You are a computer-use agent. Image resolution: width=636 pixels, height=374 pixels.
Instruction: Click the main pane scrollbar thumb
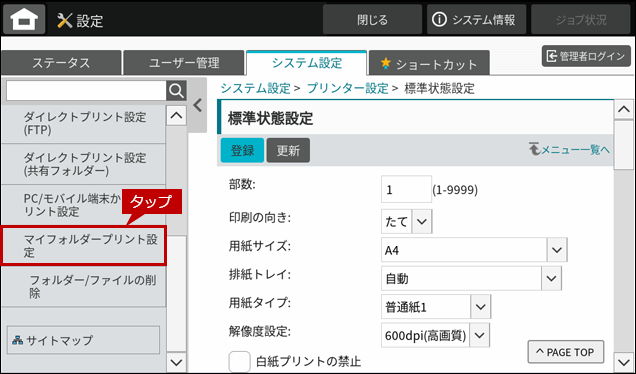point(623,145)
